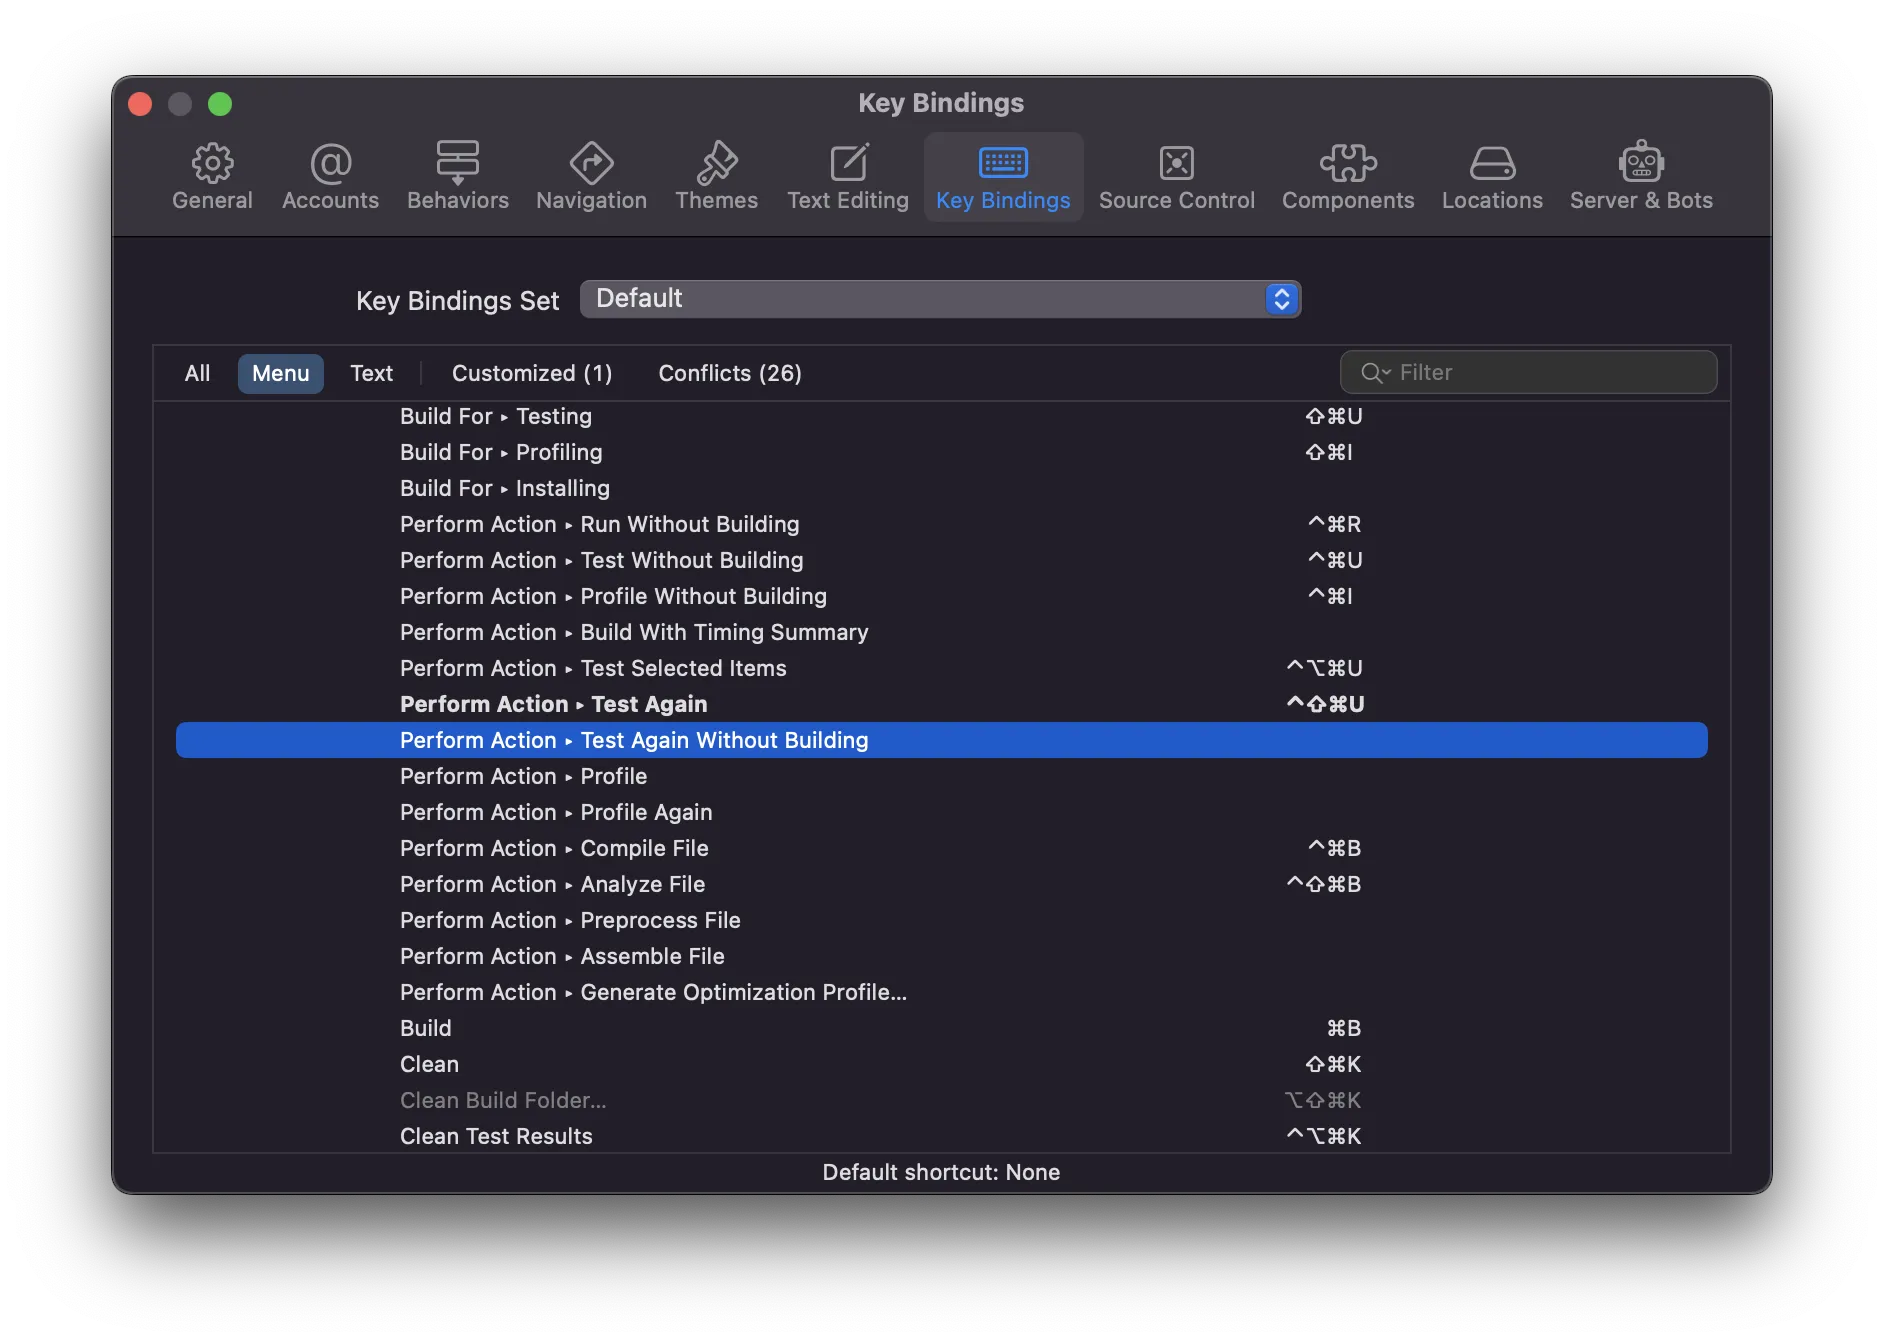Click the highlighted Test Again Without Building row

tap(941, 740)
